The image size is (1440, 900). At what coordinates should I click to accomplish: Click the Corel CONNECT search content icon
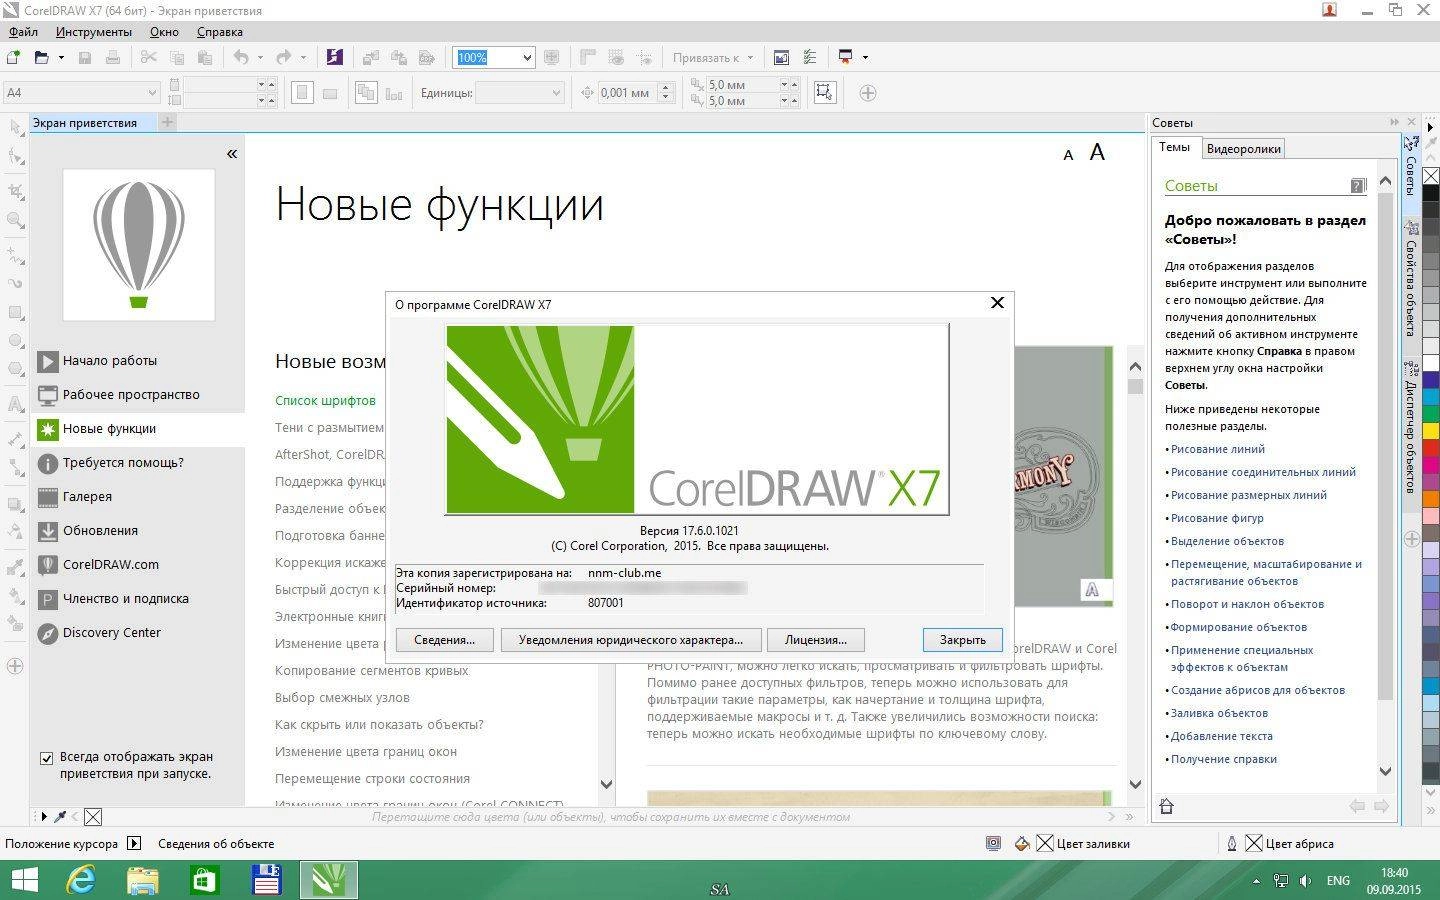[x=334, y=57]
